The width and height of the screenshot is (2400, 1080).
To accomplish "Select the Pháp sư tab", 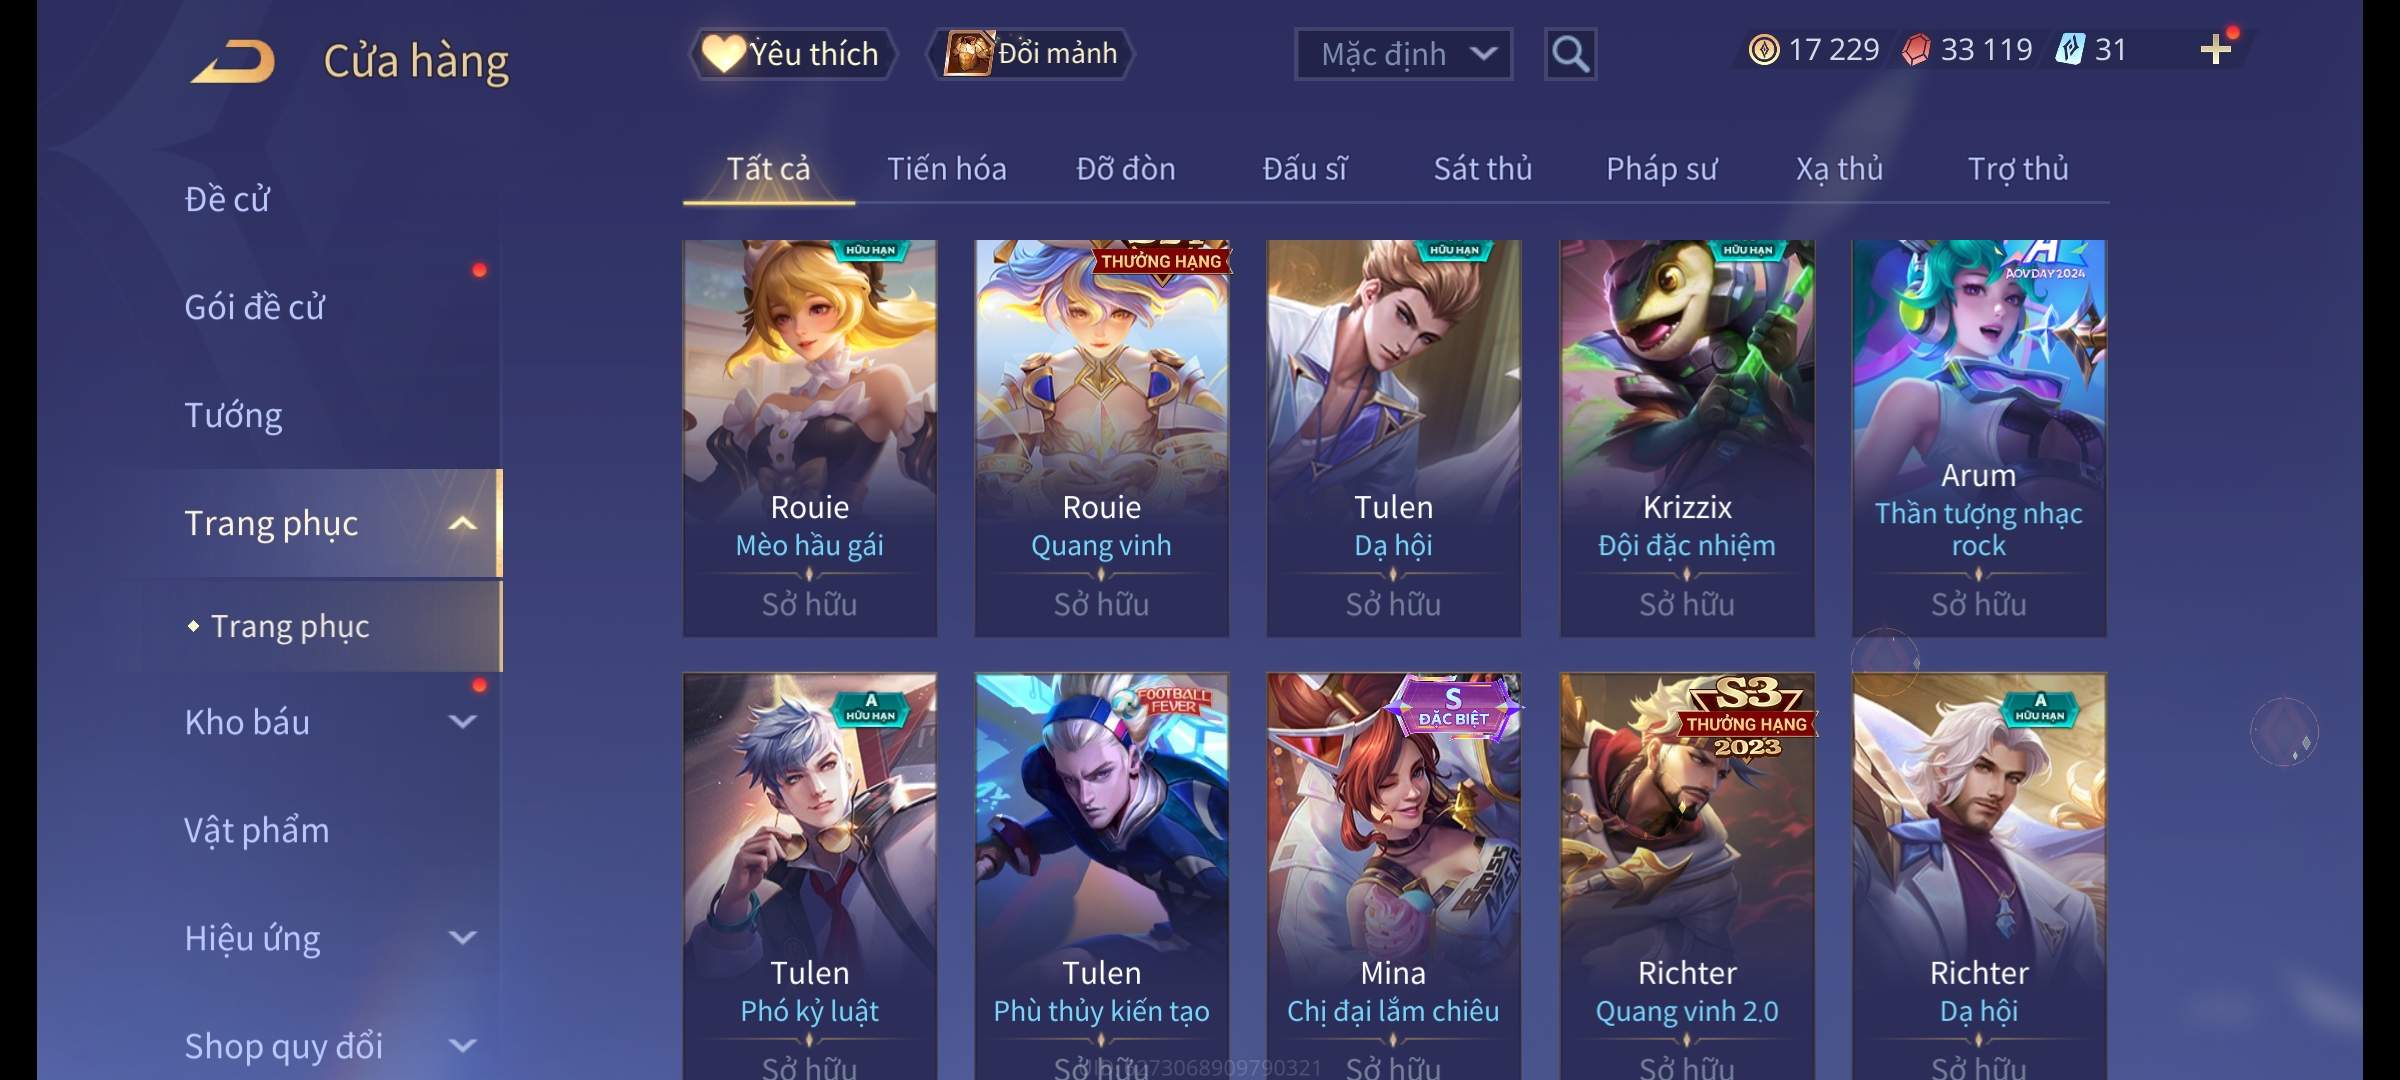I will coord(1661,169).
